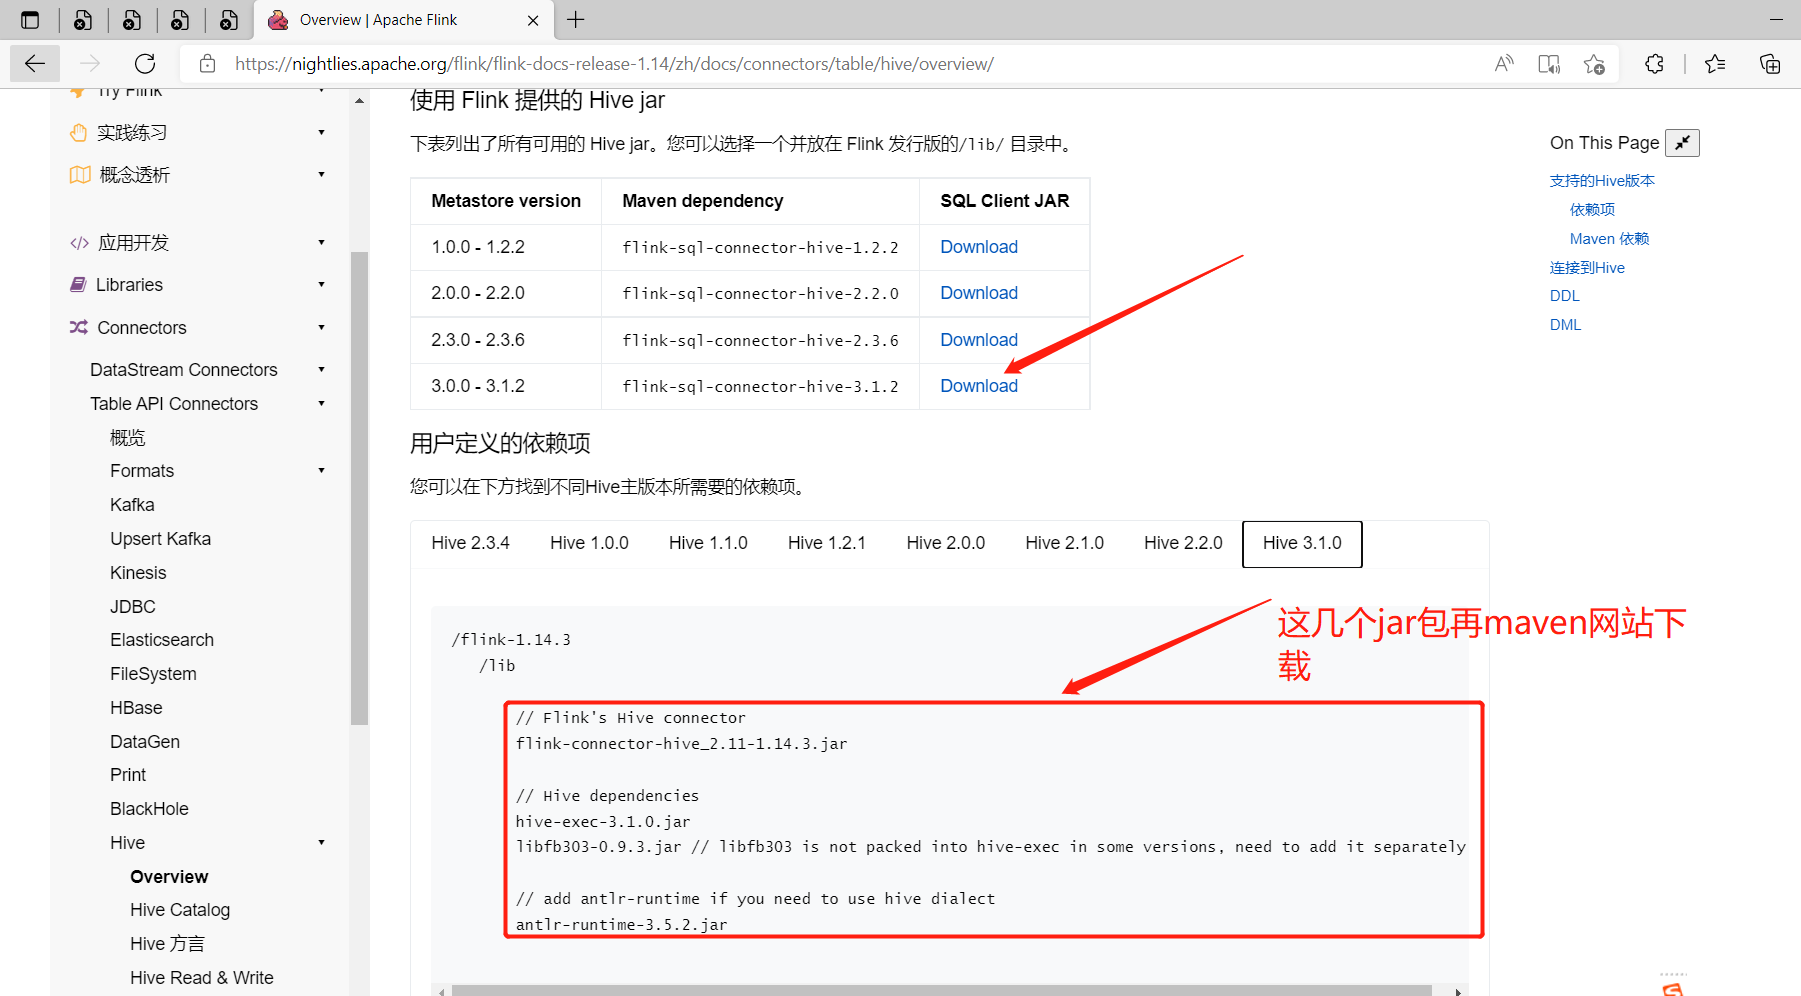Jump to the DDL section link
The width and height of the screenshot is (1801, 996).
(1565, 296)
